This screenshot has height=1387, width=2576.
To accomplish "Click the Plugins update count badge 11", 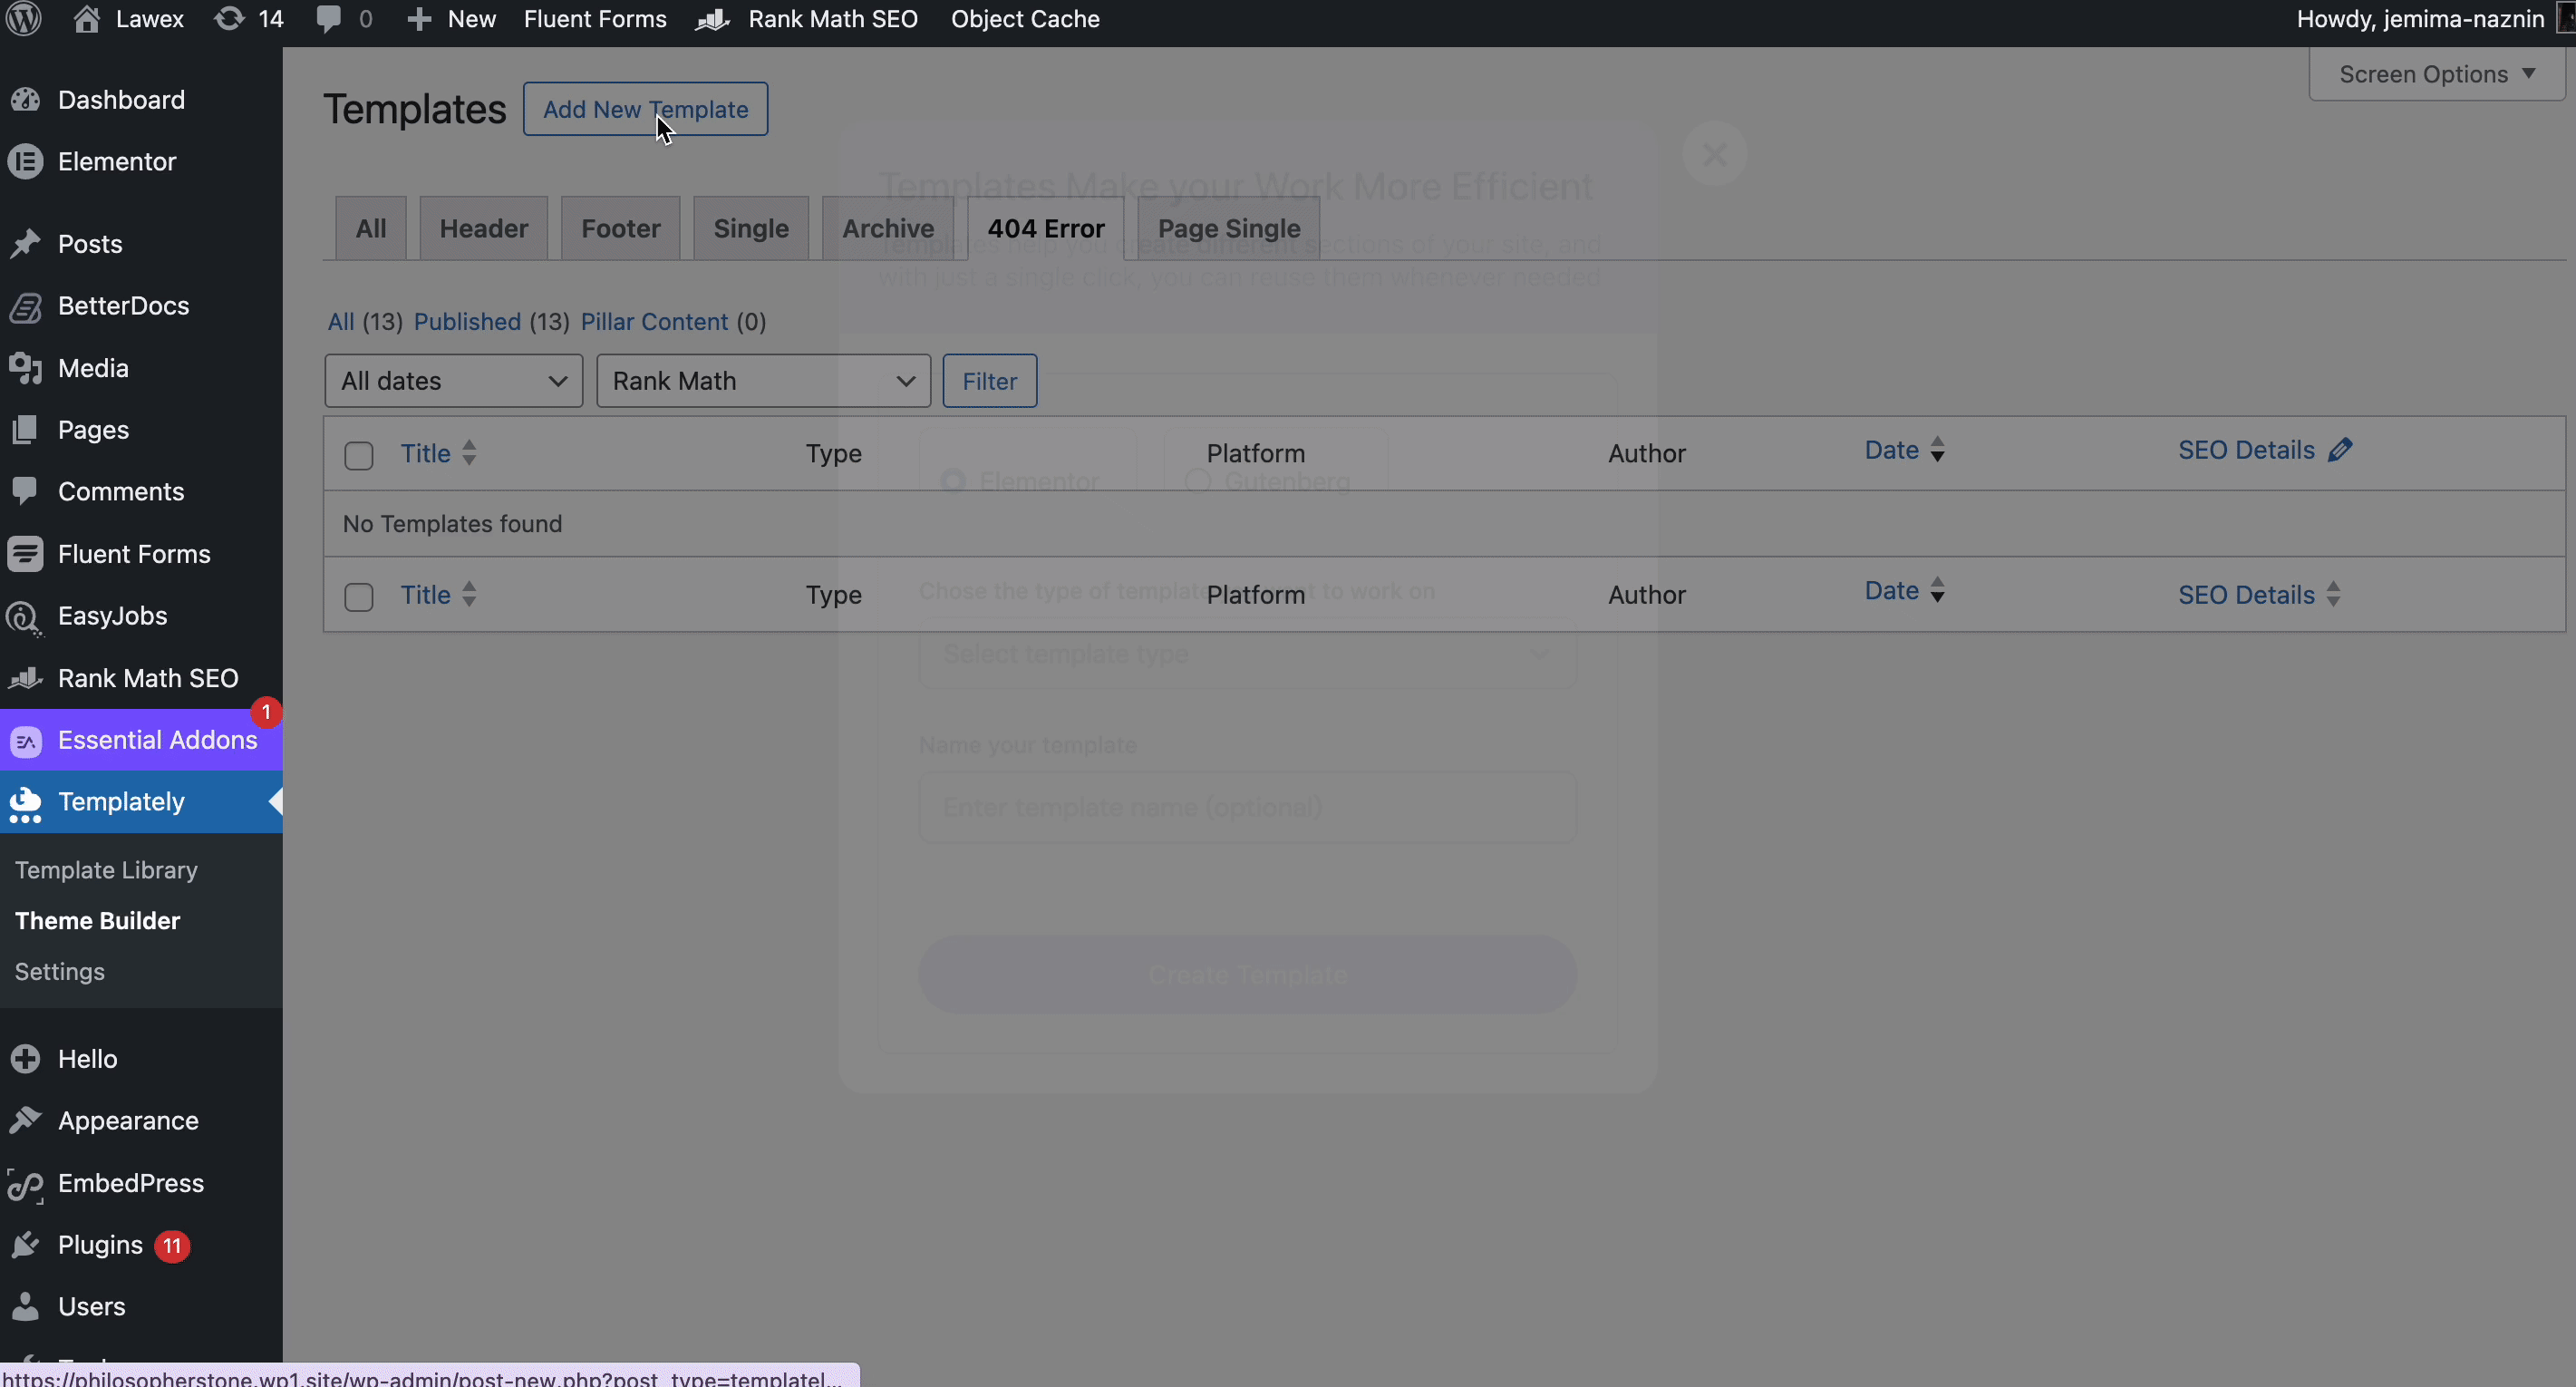I will pyautogui.click(x=173, y=1246).
